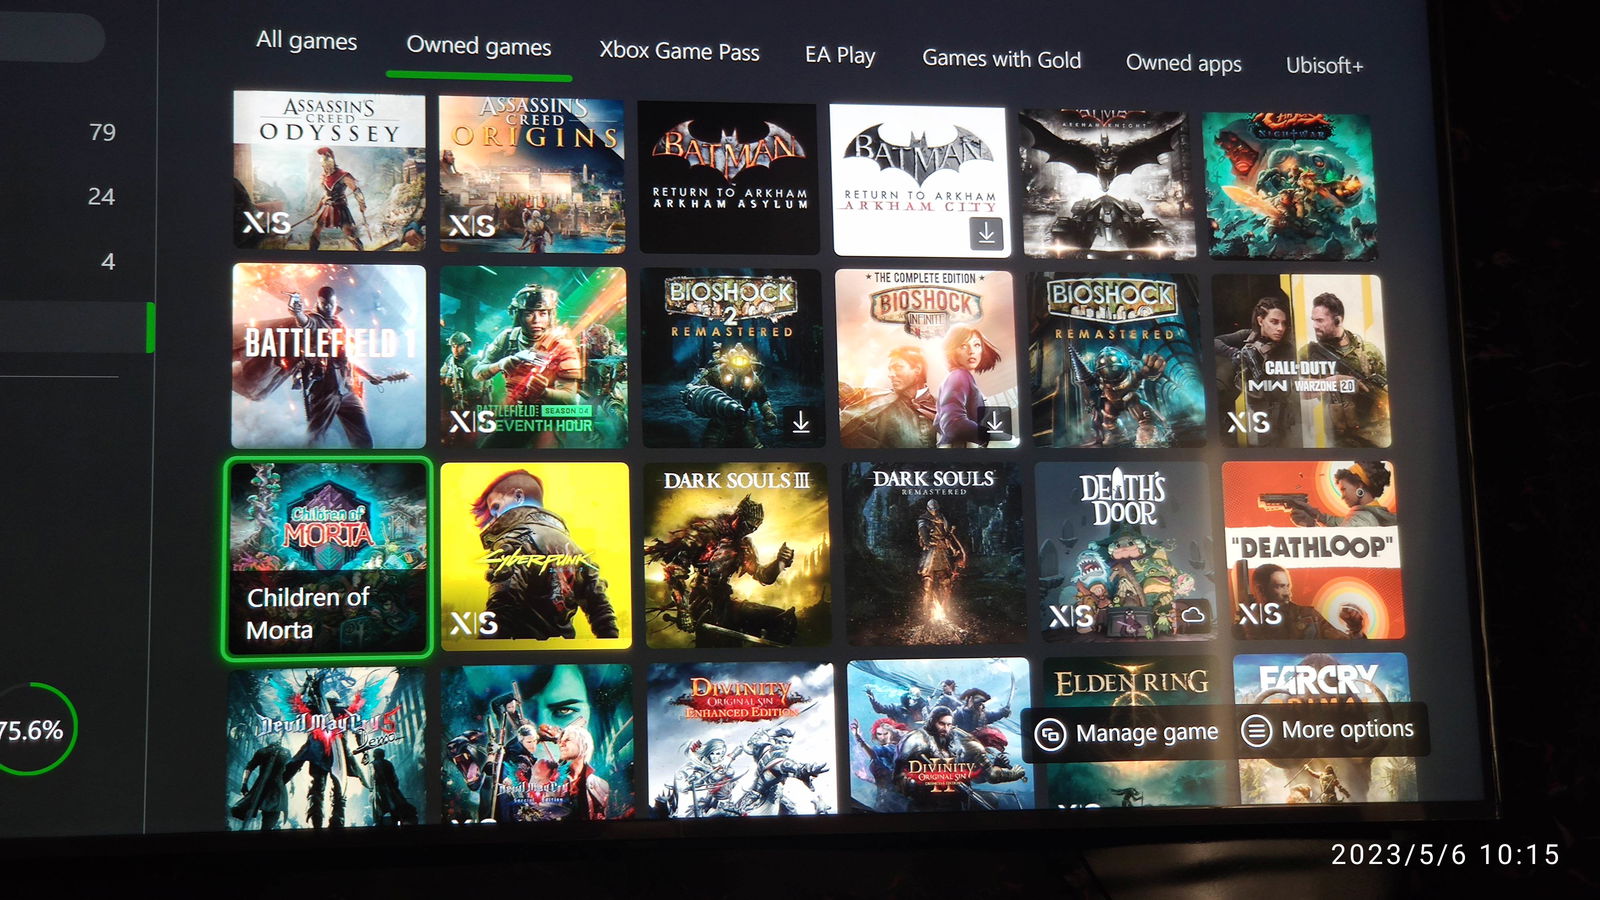Switch to Games with Gold tab
Viewport: 1600px width, 900px height.
[1001, 59]
